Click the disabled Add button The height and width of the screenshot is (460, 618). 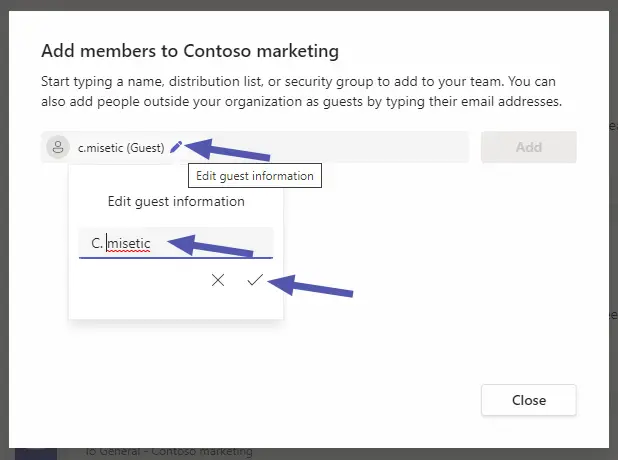pyautogui.click(x=529, y=147)
